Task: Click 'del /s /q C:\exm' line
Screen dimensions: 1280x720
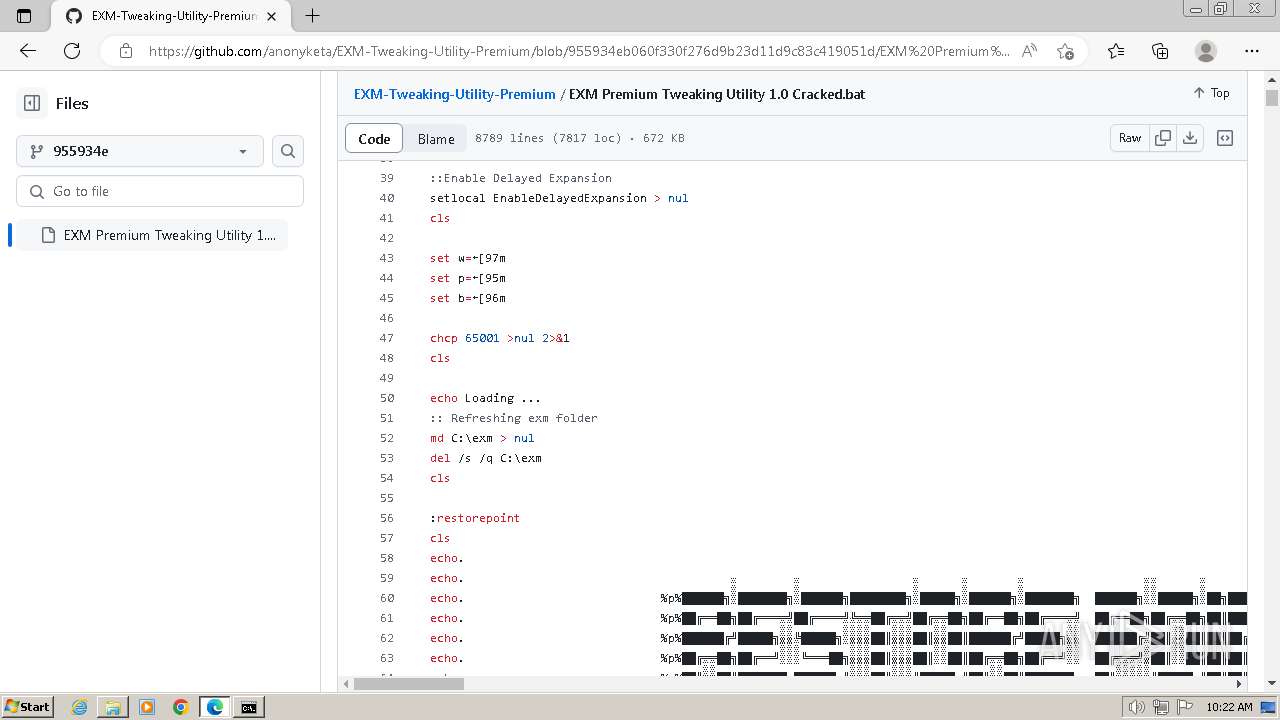Action: pyautogui.click(x=486, y=458)
